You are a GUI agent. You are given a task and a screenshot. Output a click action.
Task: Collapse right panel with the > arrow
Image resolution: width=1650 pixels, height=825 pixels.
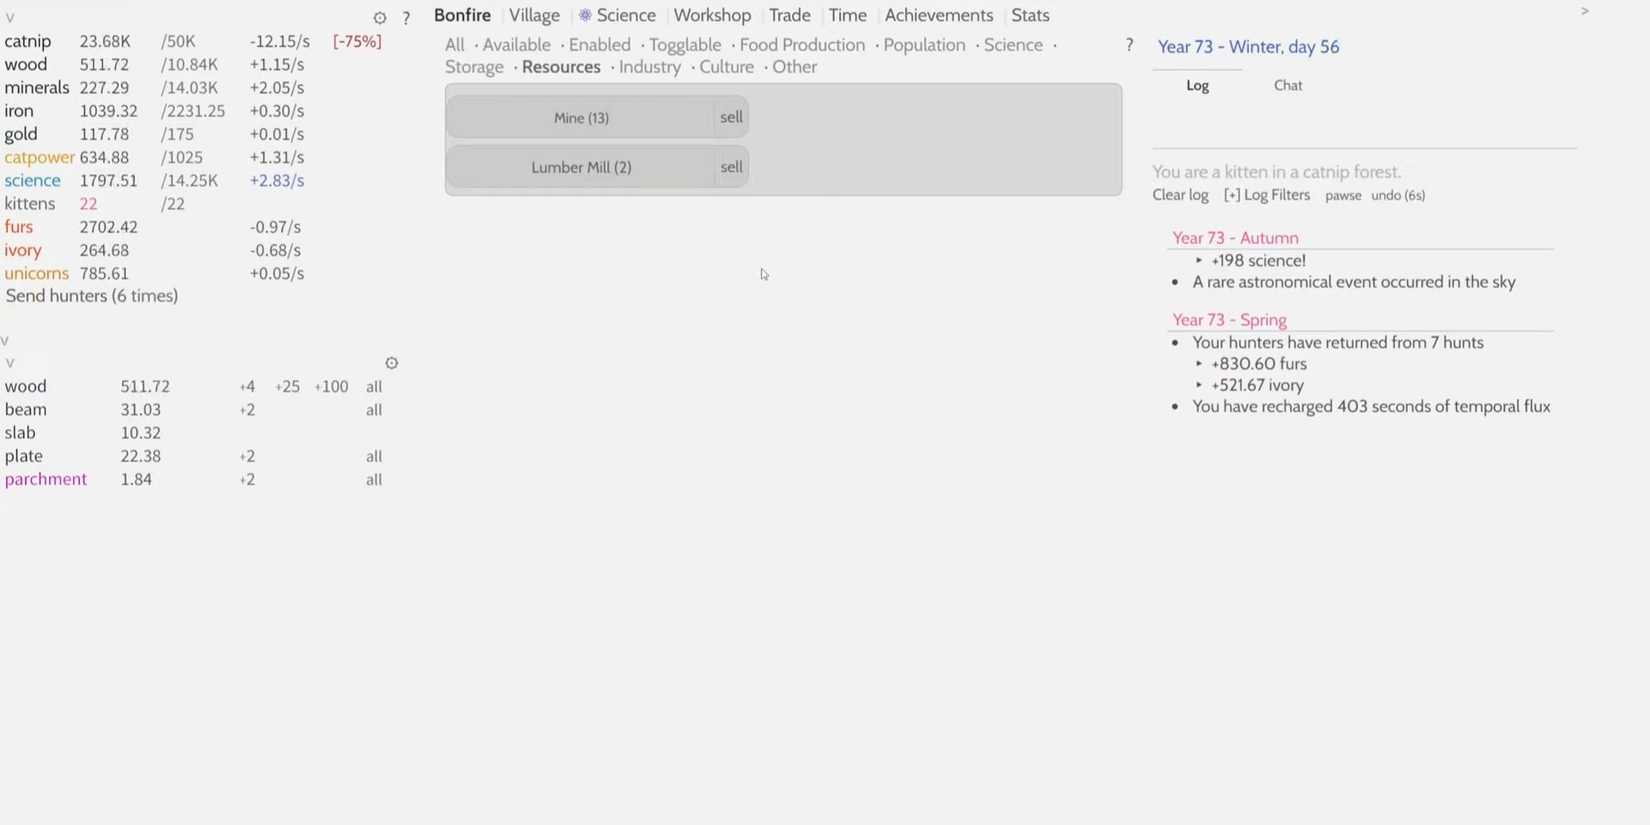click(1584, 11)
